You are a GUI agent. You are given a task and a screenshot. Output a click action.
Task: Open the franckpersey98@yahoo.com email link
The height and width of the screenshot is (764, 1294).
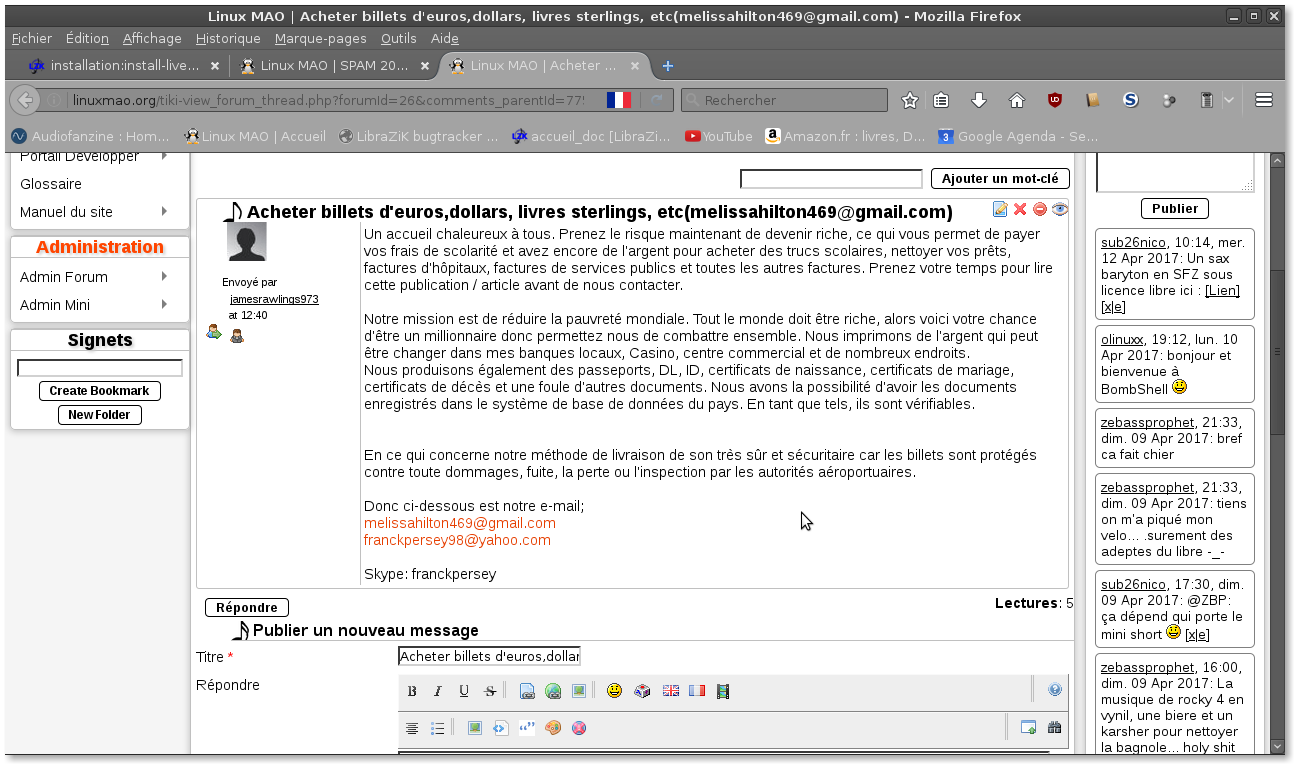457,540
